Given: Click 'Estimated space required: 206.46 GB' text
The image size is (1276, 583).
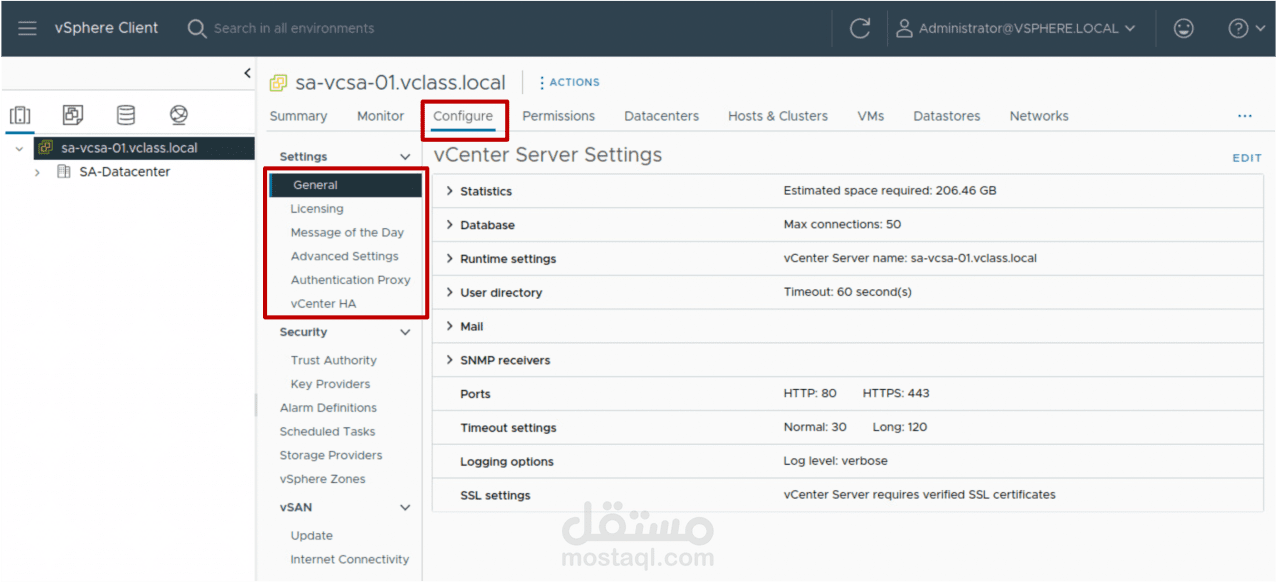Looking at the screenshot, I should (890, 191).
